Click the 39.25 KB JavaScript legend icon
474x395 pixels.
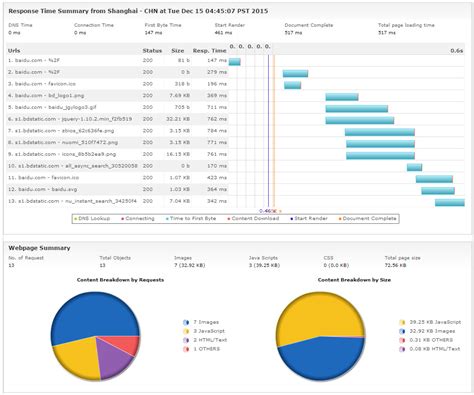click(402, 322)
